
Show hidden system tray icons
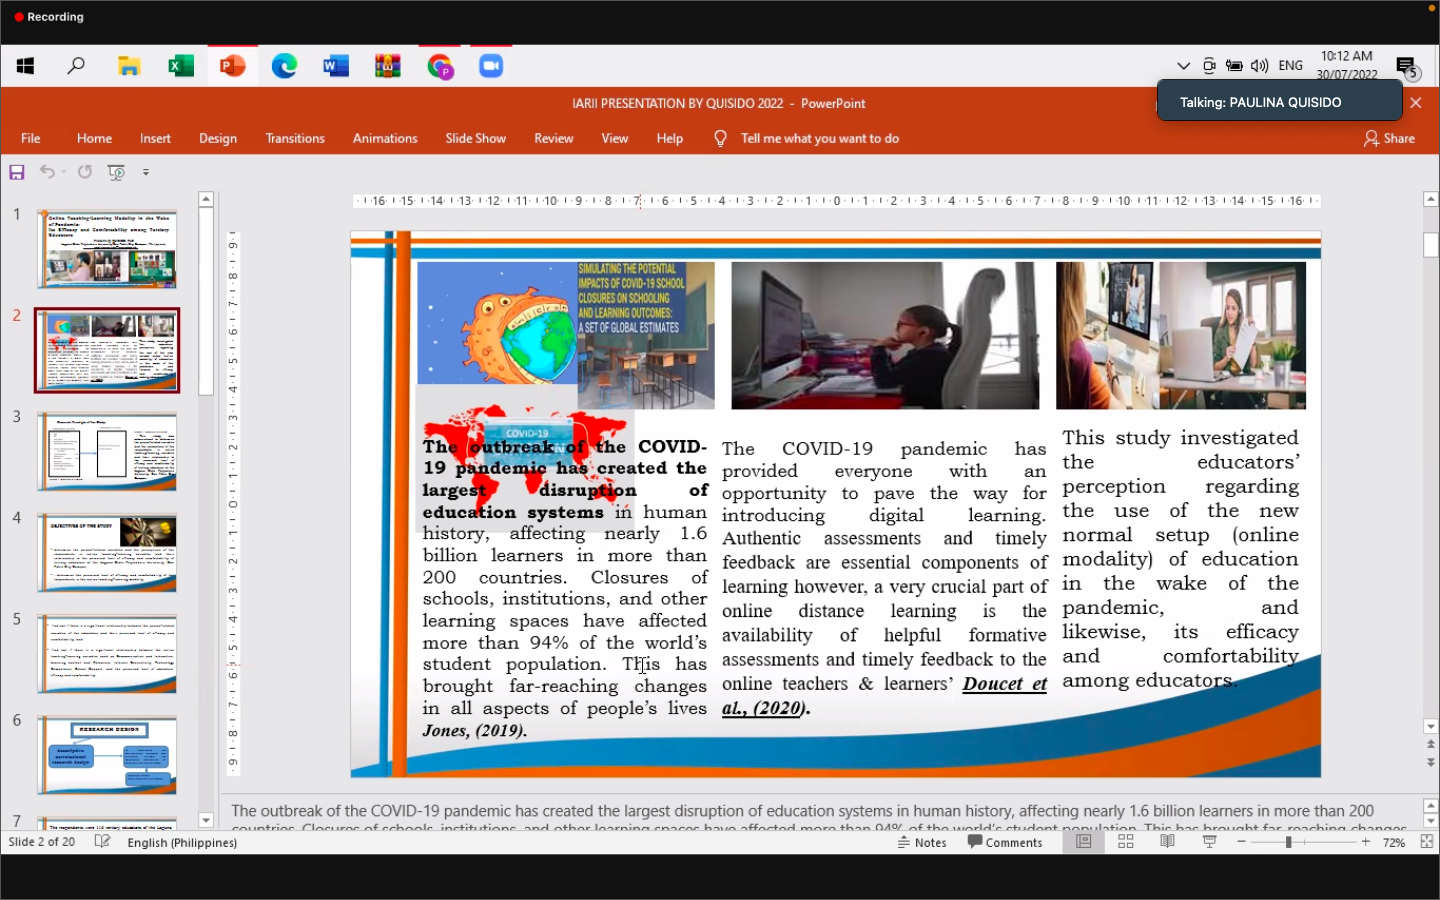coord(1183,66)
